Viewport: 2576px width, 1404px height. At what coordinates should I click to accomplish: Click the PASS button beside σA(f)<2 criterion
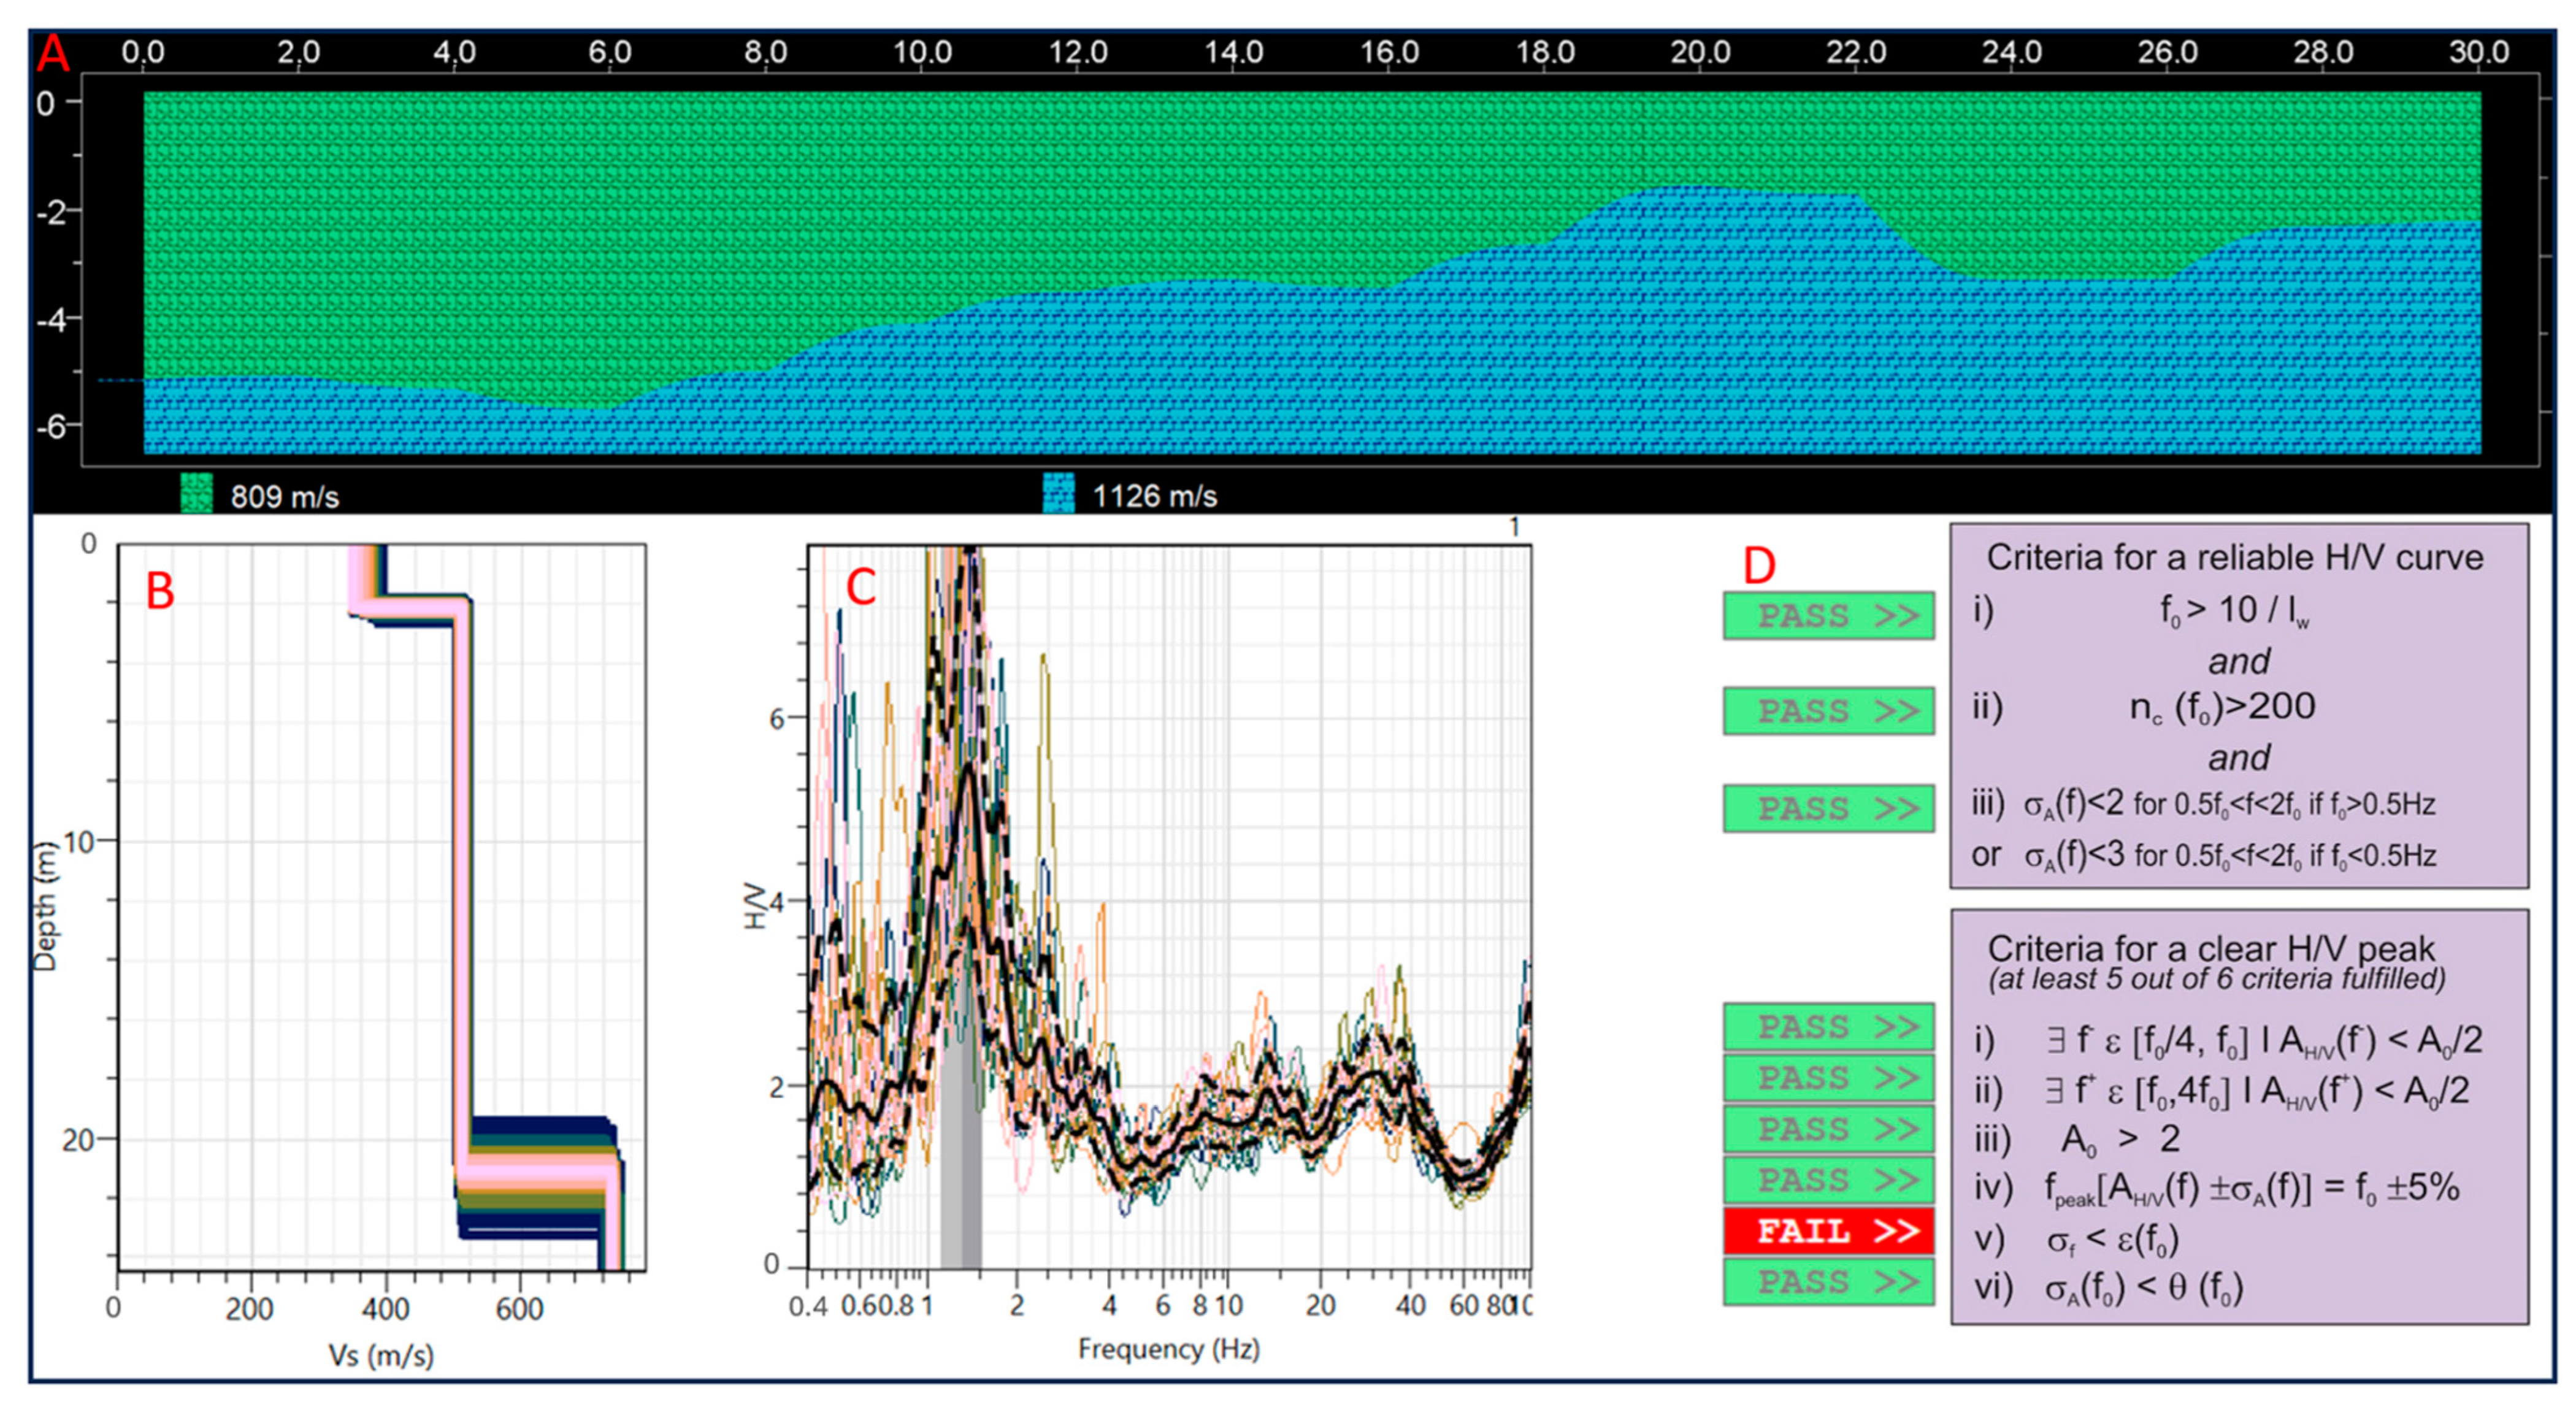(x=1828, y=808)
